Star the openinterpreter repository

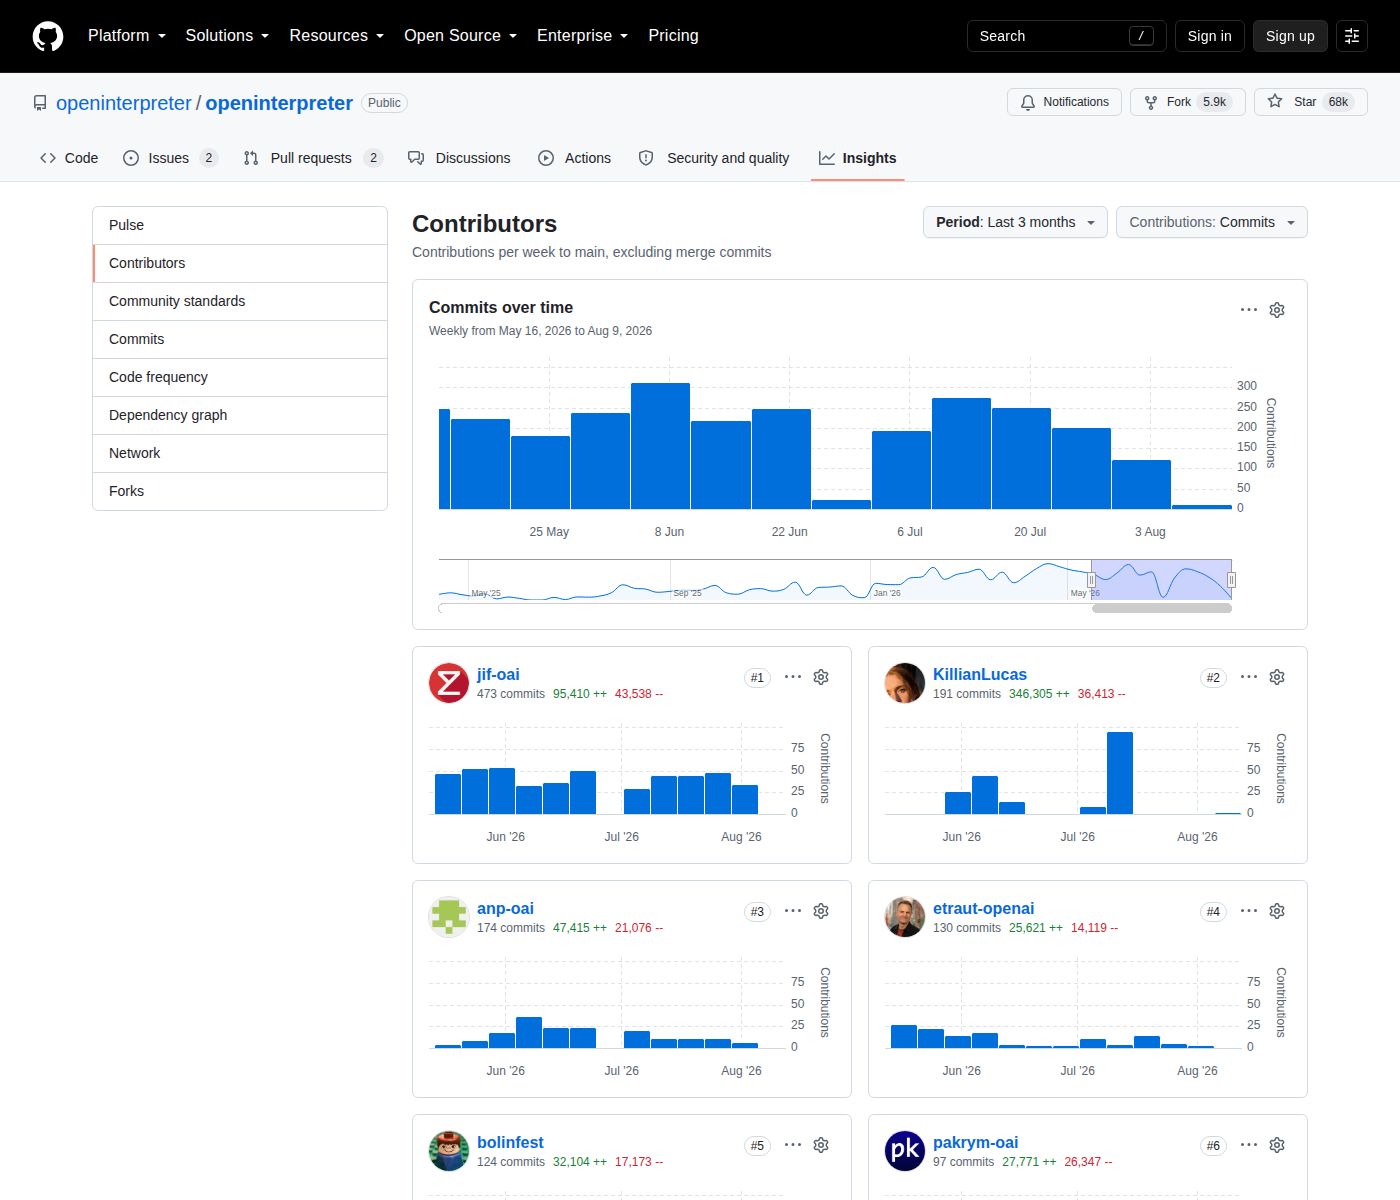click(x=1311, y=102)
